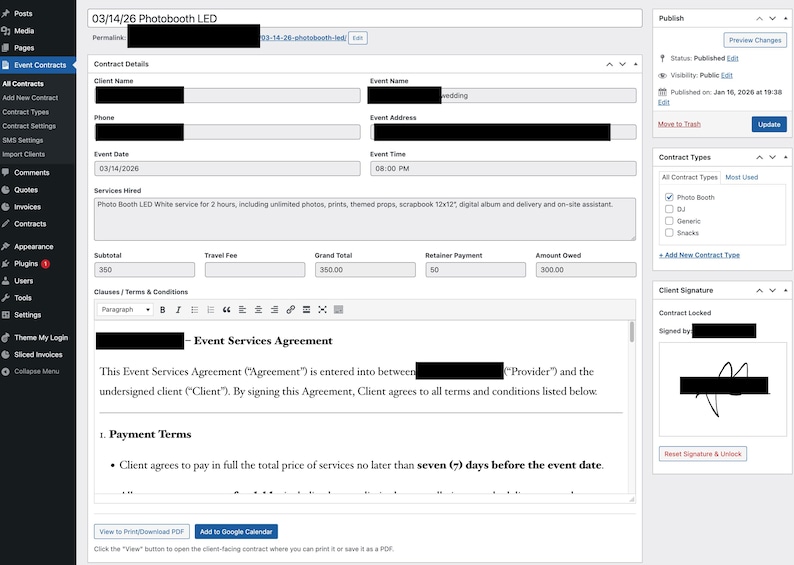Click the Event Date field
The width and height of the screenshot is (794, 565).
point(227,169)
